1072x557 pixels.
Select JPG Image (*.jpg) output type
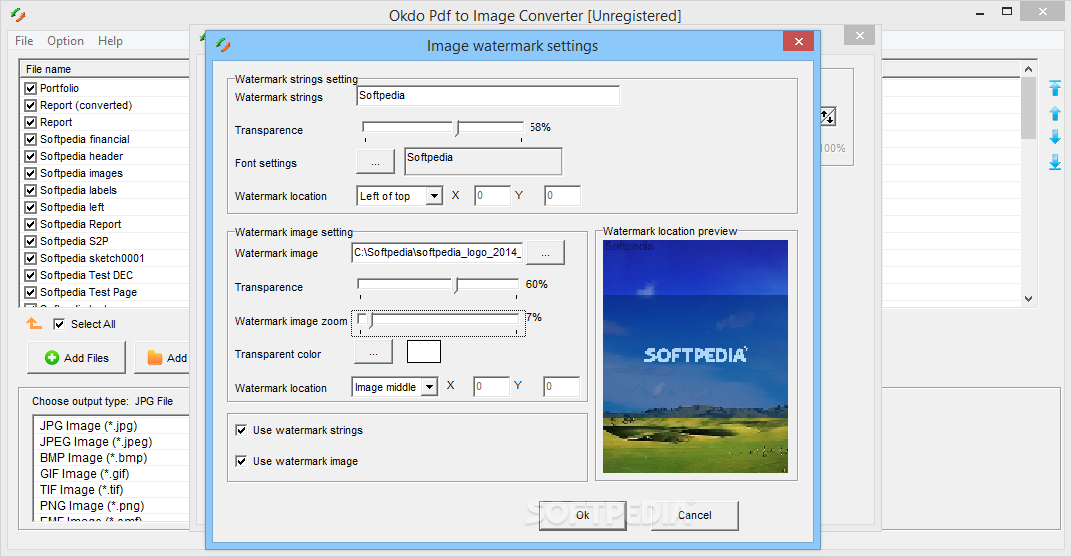88,426
